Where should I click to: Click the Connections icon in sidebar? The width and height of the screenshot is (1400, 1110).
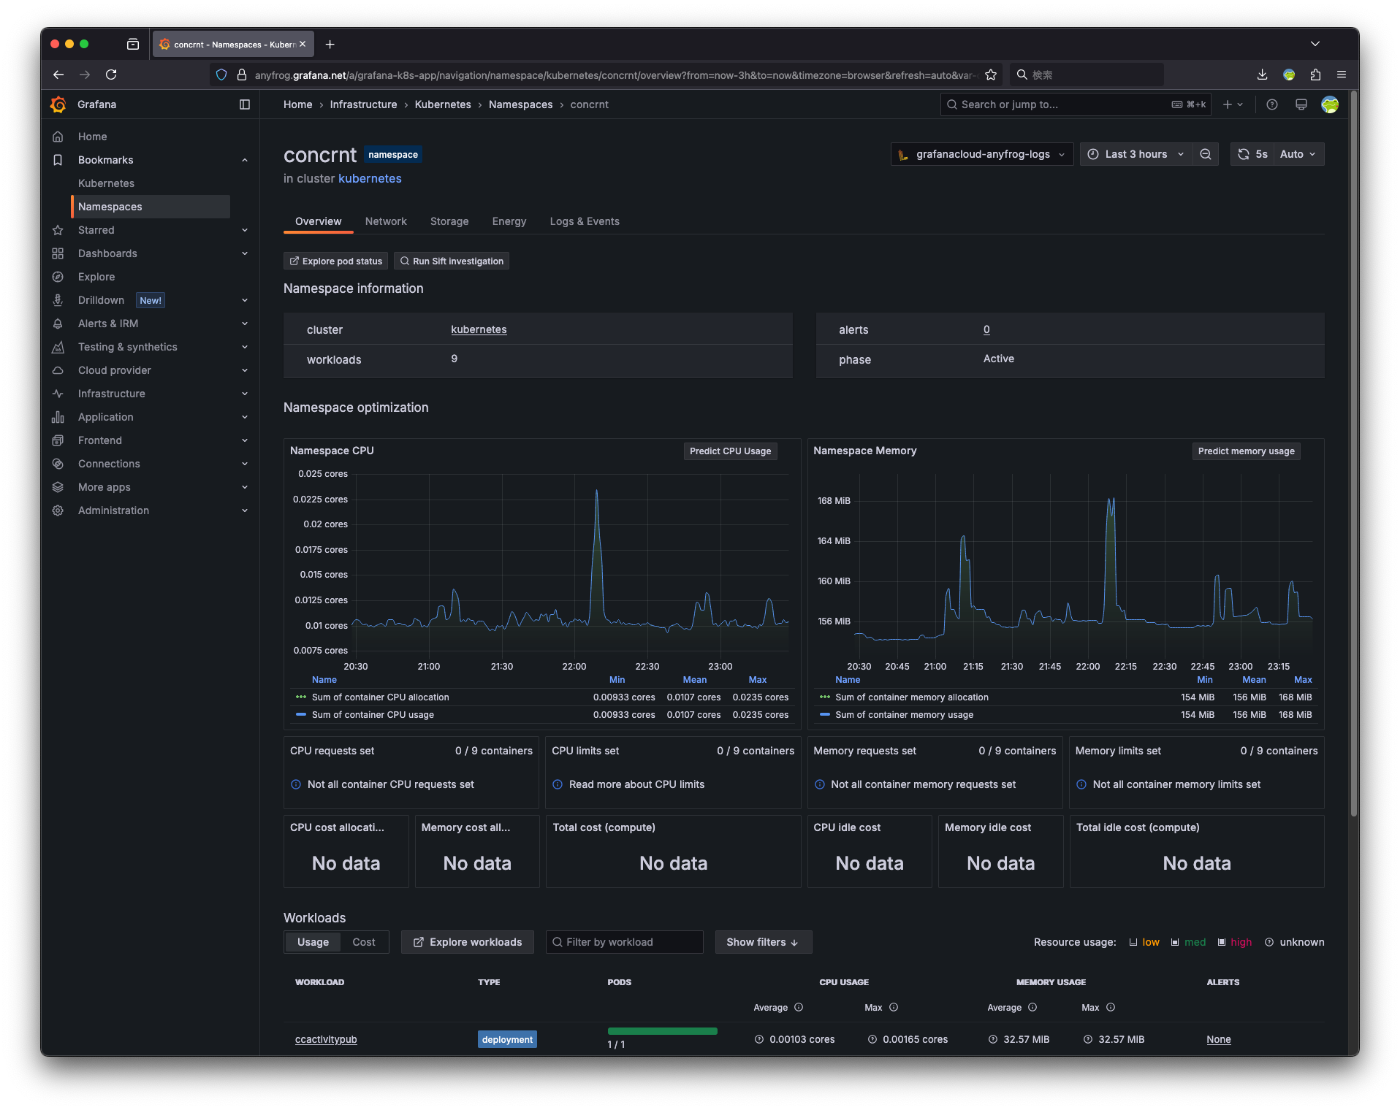pyautogui.click(x=58, y=464)
